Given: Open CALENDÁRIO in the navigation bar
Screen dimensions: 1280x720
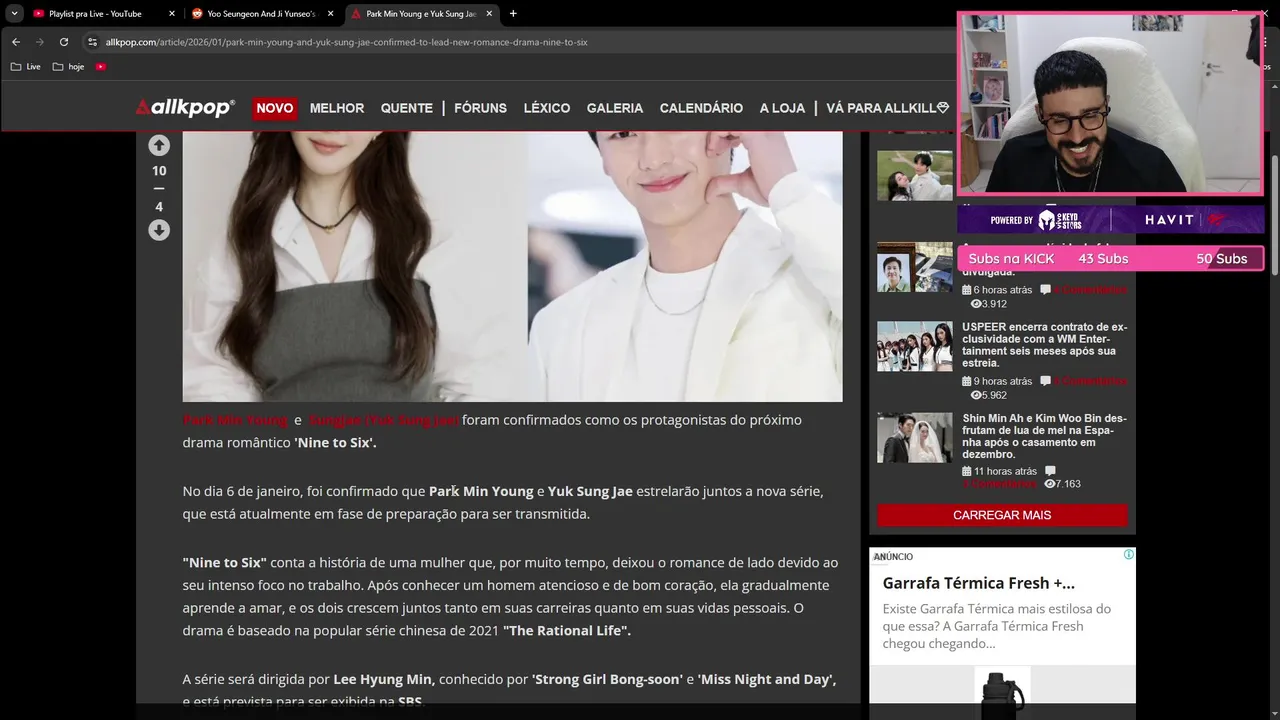Looking at the screenshot, I should [x=701, y=108].
